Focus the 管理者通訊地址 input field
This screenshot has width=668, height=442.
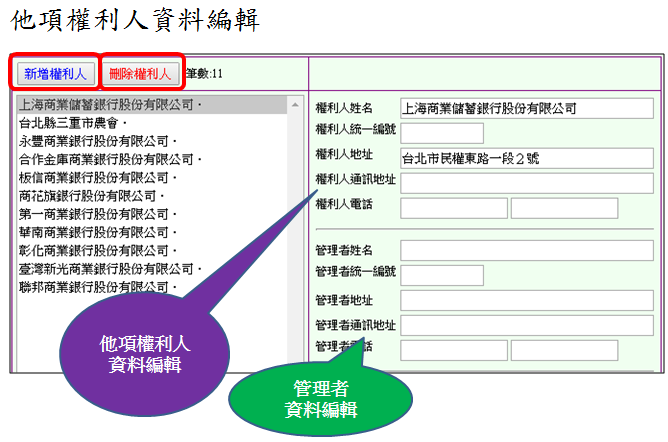527,325
